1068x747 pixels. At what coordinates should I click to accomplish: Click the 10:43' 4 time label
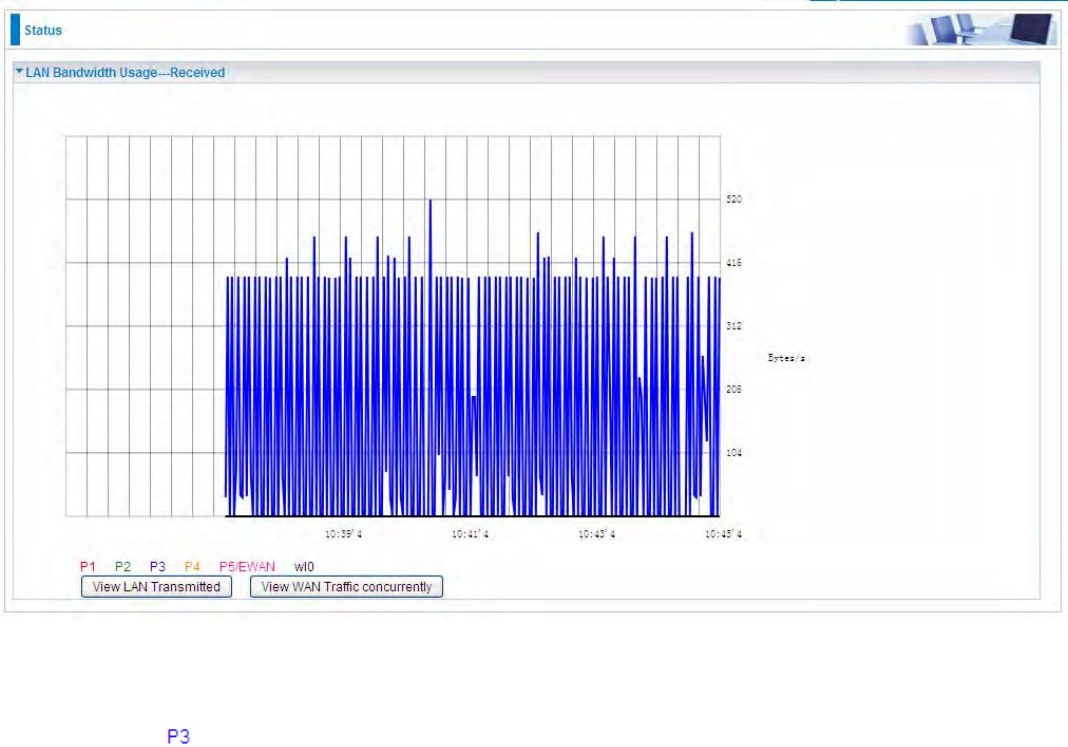(597, 534)
